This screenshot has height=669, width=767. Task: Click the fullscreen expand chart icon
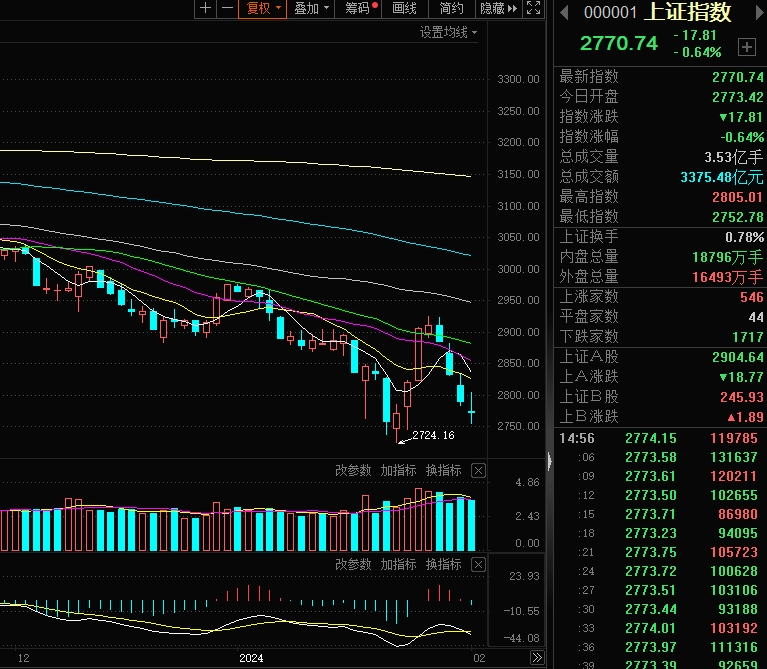pyautogui.click(x=533, y=9)
